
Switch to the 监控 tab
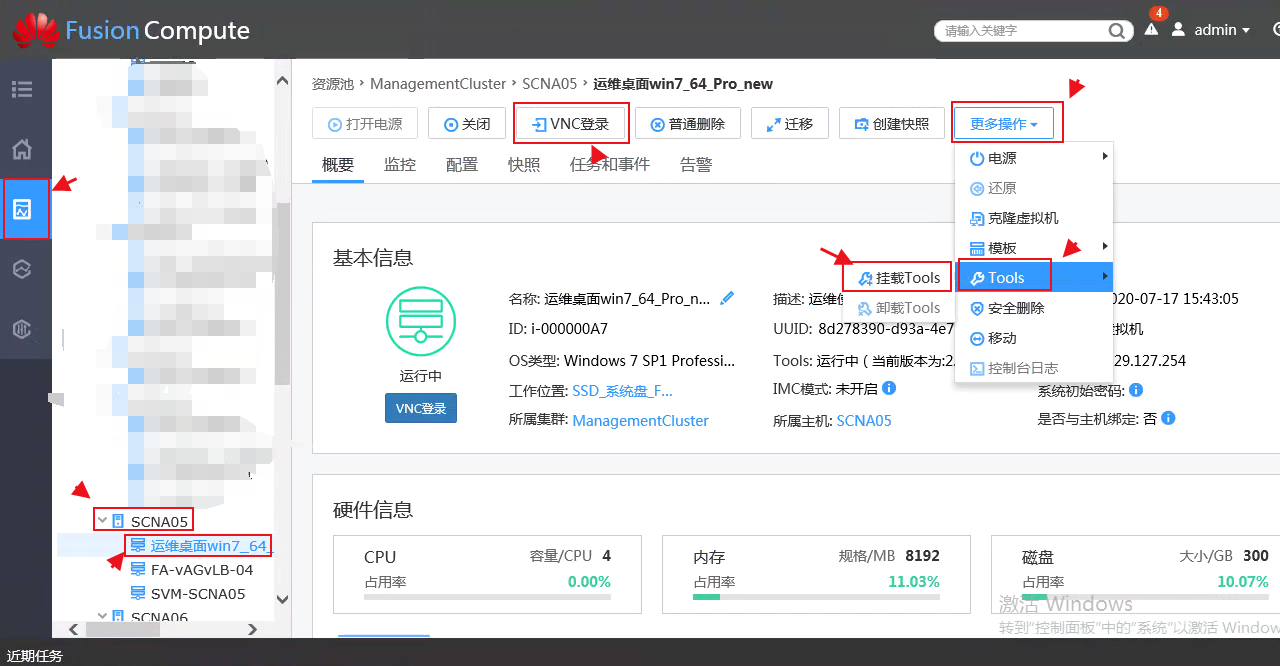[400, 165]
